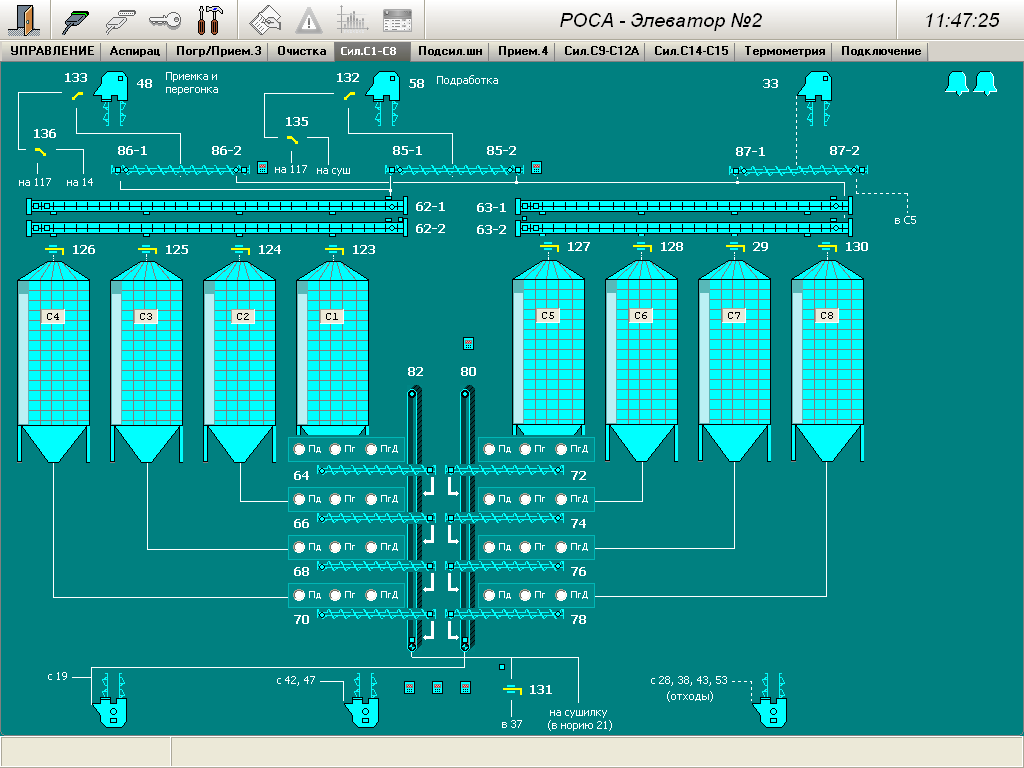Switch to the Термометрия tab

pyautogui.click(x=784, y=52)
